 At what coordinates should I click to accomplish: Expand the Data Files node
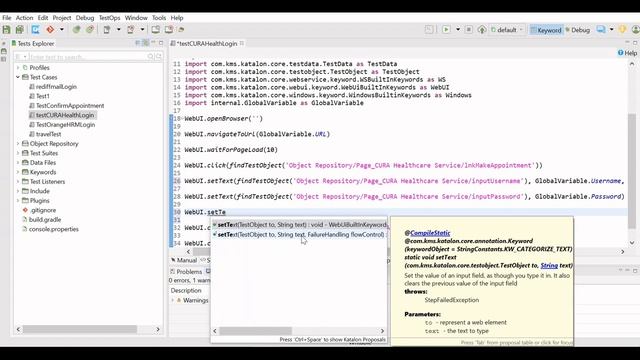(x=18, y=162)
